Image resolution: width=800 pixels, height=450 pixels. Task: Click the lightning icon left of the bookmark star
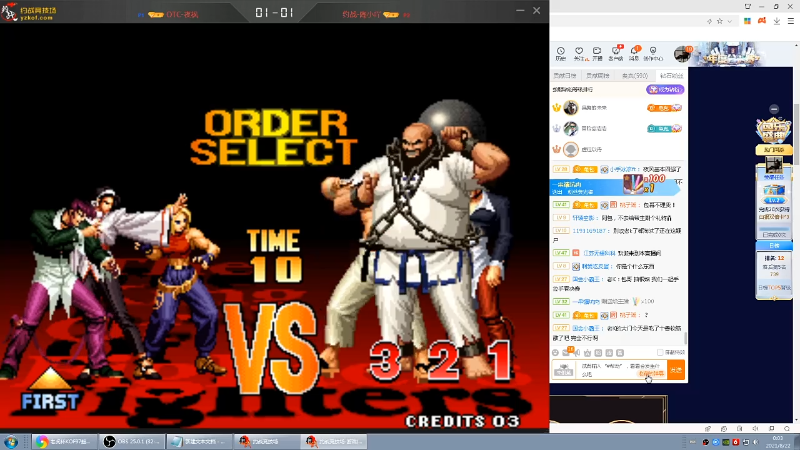click(x=709, y=21)
